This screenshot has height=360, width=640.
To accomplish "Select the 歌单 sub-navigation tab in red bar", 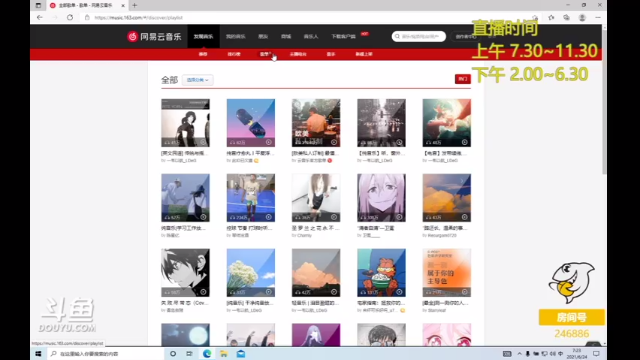I will click(x=265, y=54).
